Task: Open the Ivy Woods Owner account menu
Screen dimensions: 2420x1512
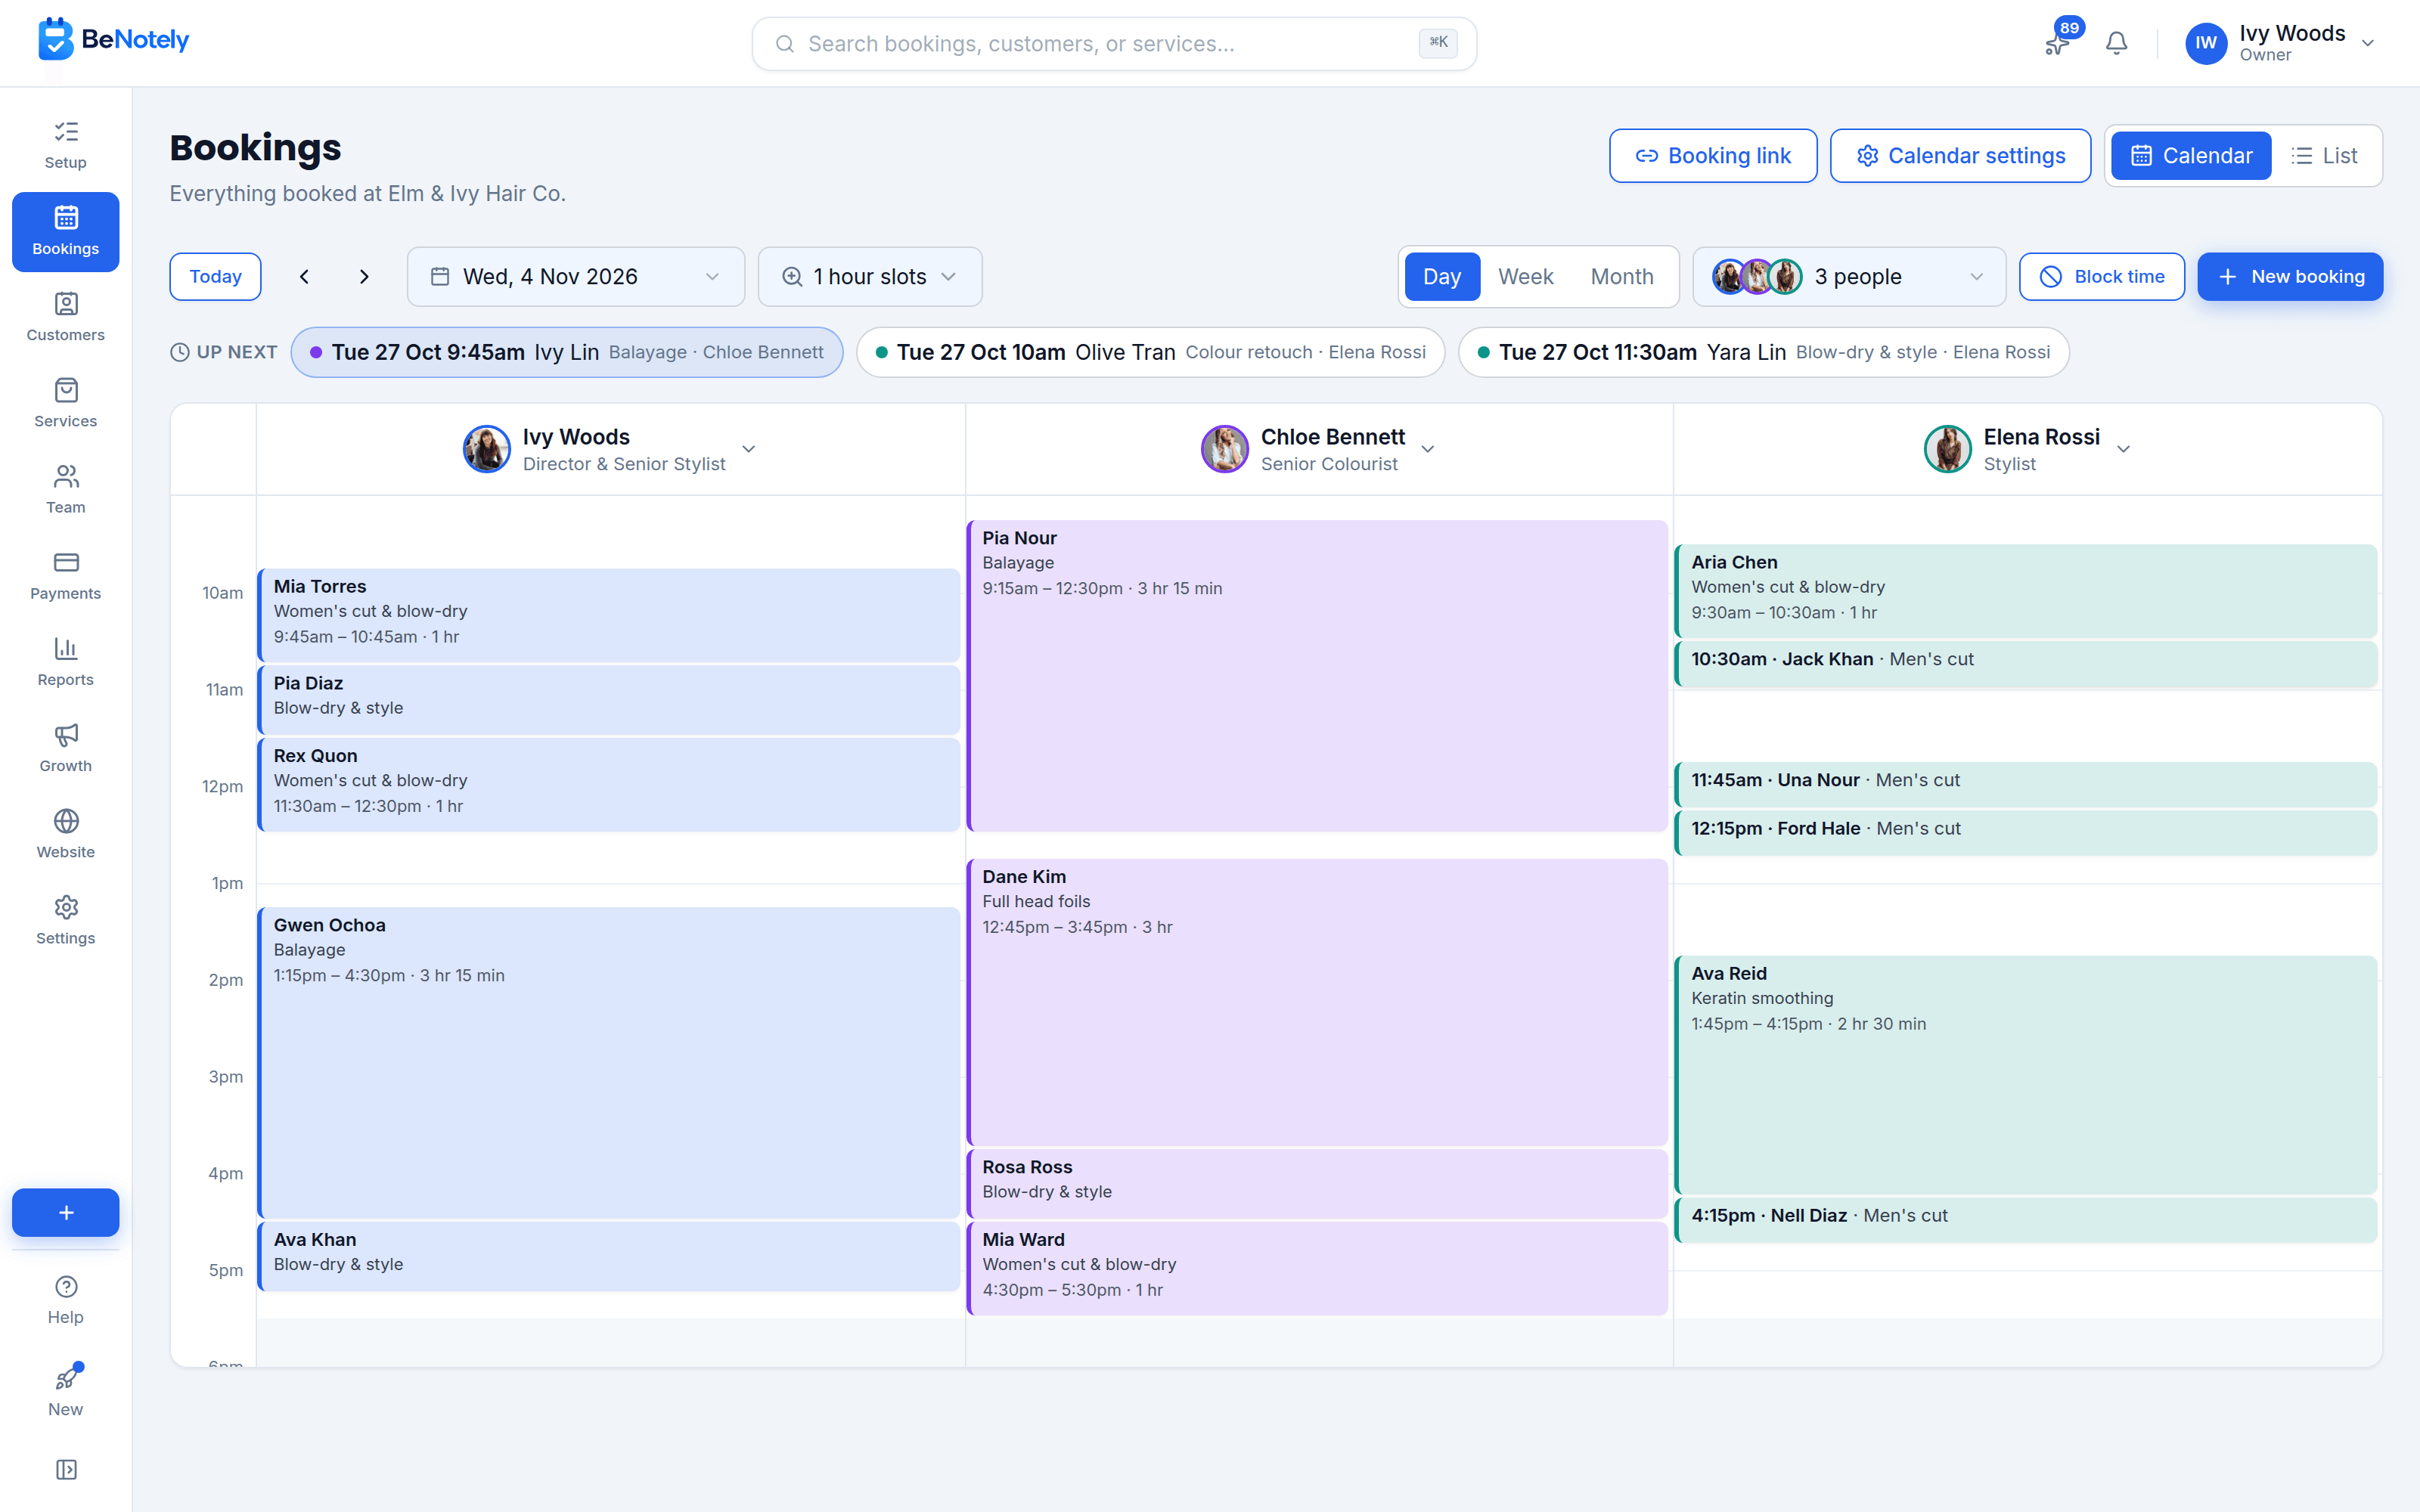Action: pyautogui.click(x=2279, y=43)
